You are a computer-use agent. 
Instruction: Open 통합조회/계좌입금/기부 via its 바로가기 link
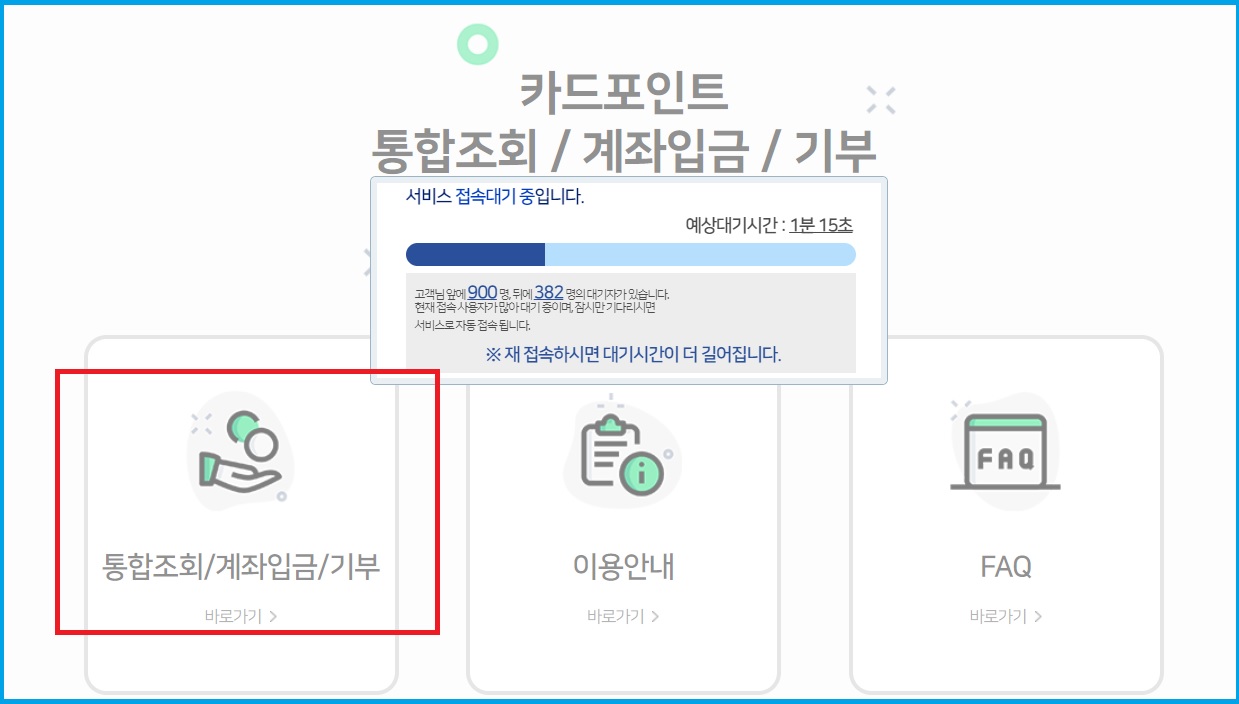[240, 617]
